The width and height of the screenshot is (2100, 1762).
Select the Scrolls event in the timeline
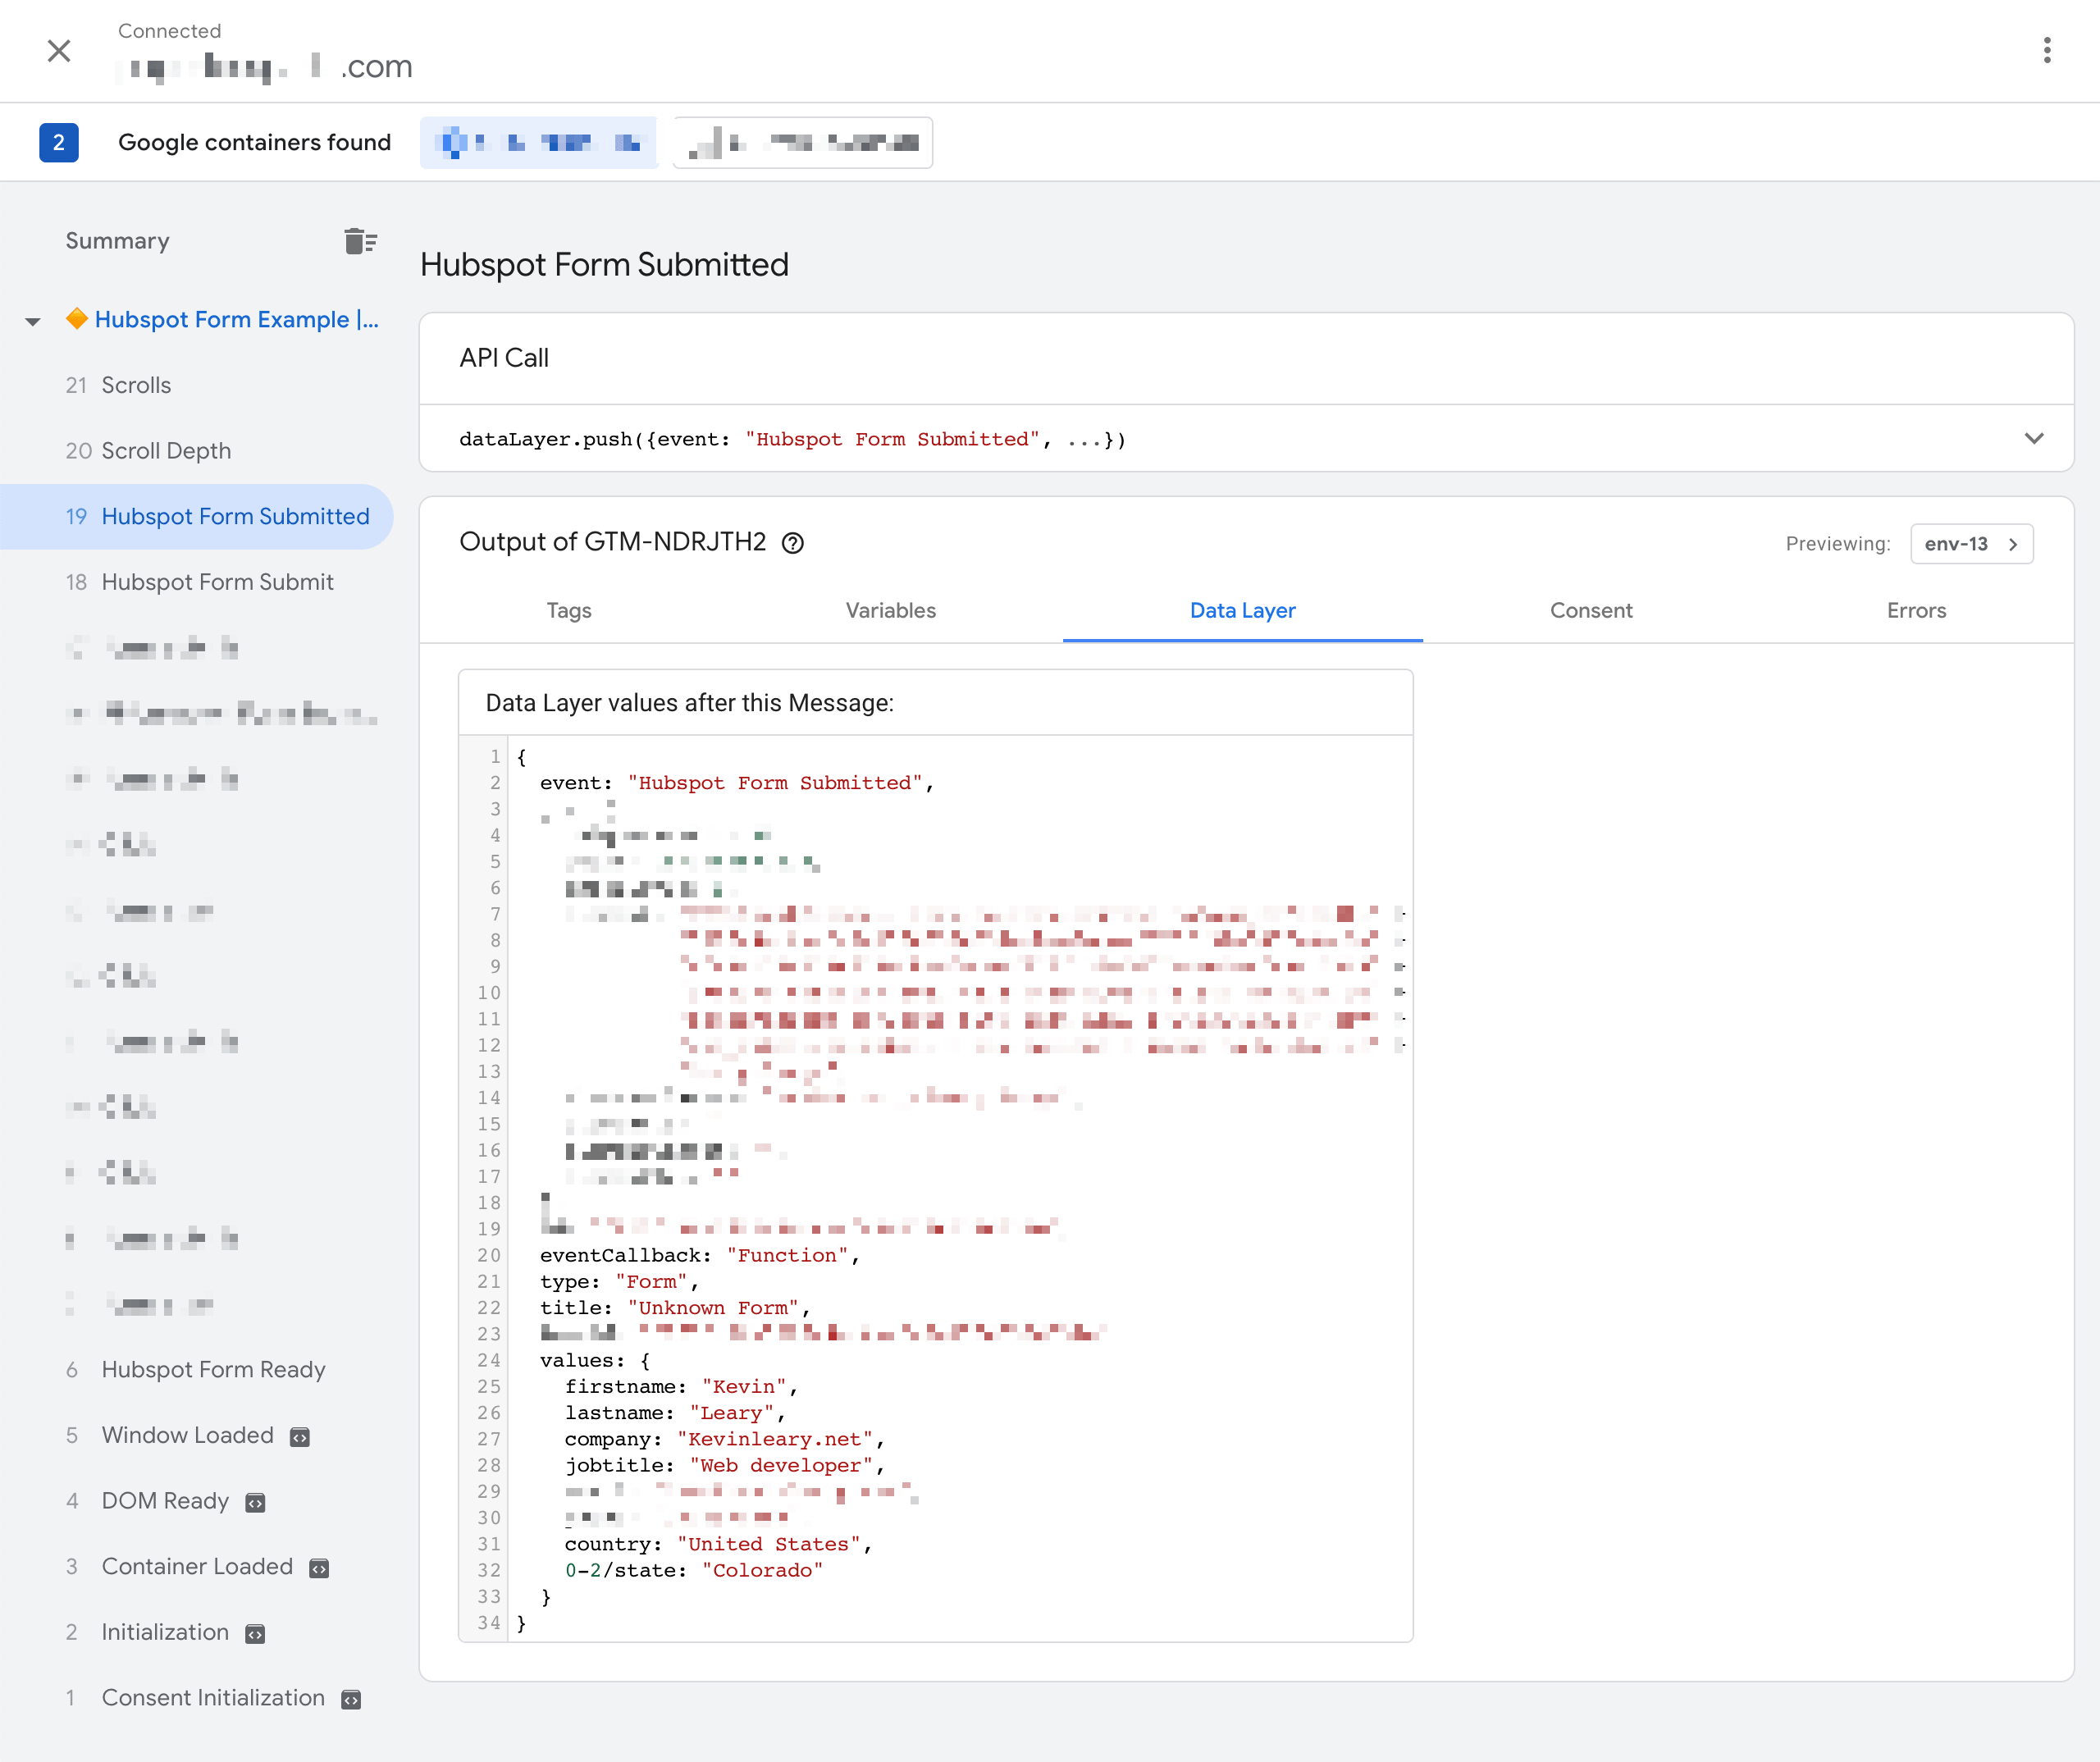click(x=135, y=384)
